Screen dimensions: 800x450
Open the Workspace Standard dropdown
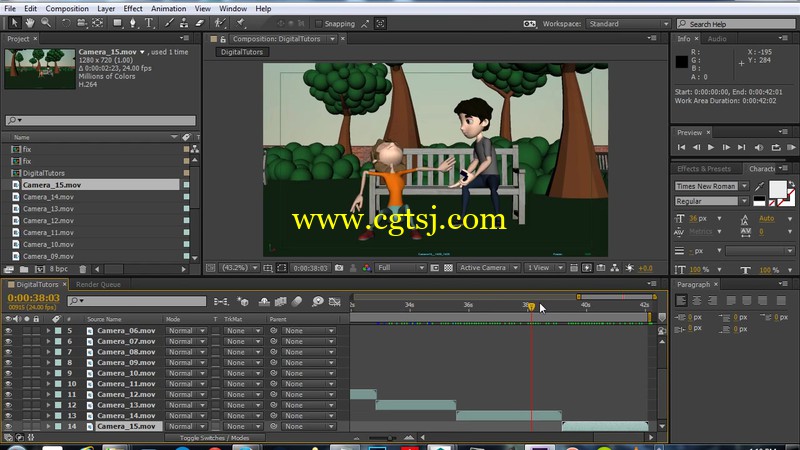click(x=628, y=24)
